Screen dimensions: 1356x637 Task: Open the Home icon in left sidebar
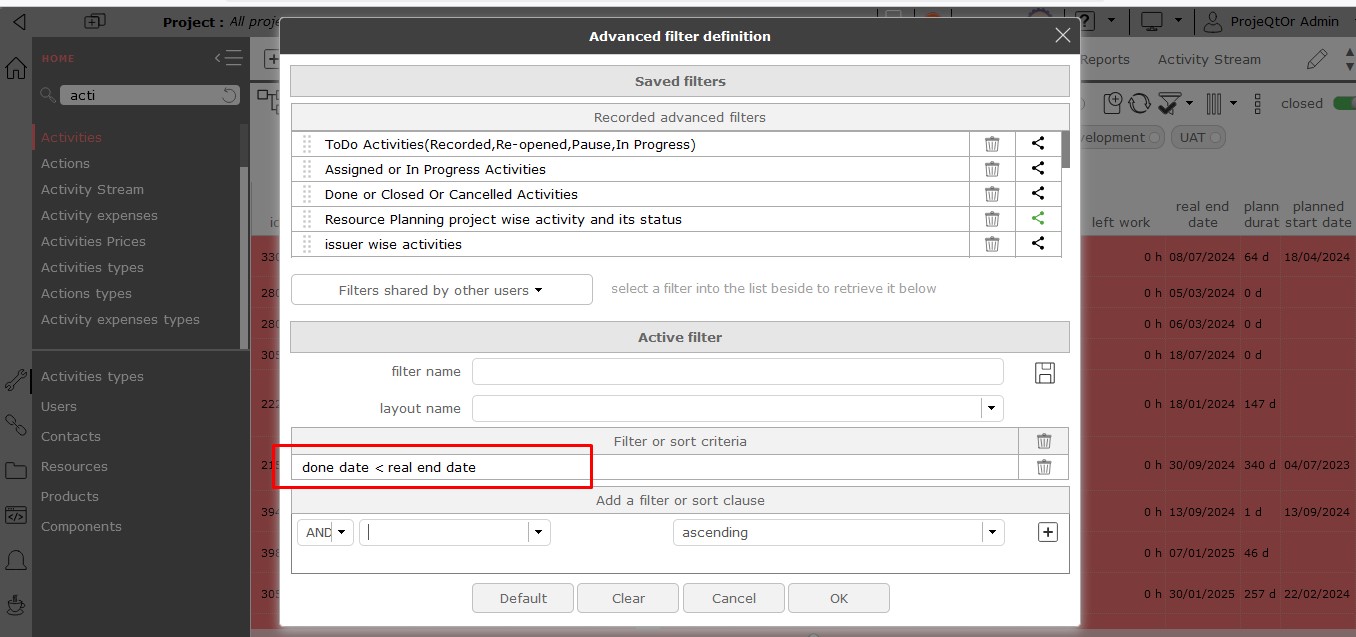pyautogui.click(x=16, y=69)
